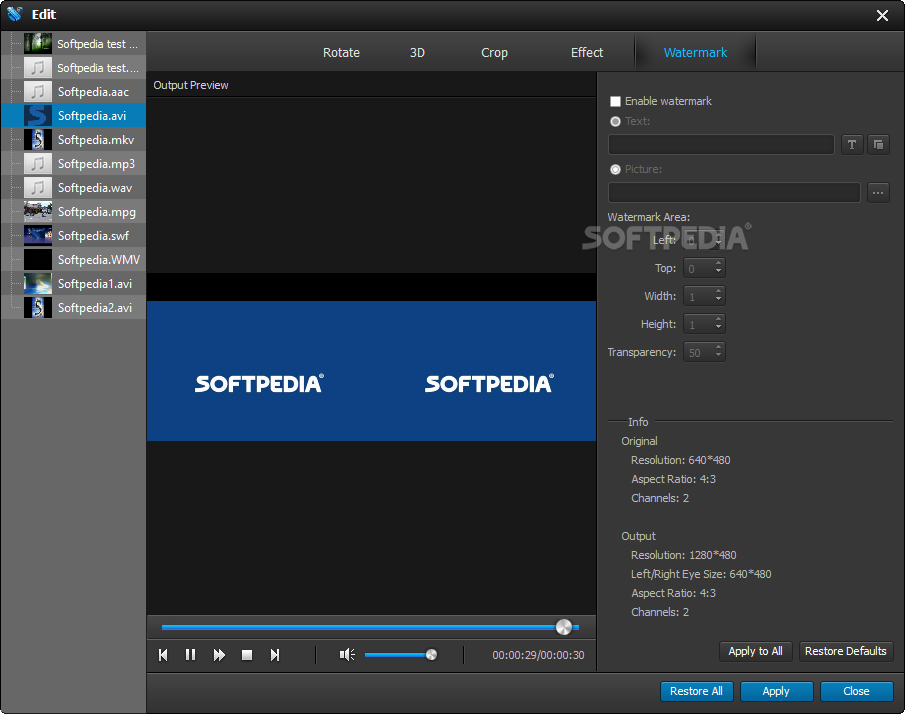Adjust the Transparency value stepper
The image size is (905, 714).
tap(718, 352)
